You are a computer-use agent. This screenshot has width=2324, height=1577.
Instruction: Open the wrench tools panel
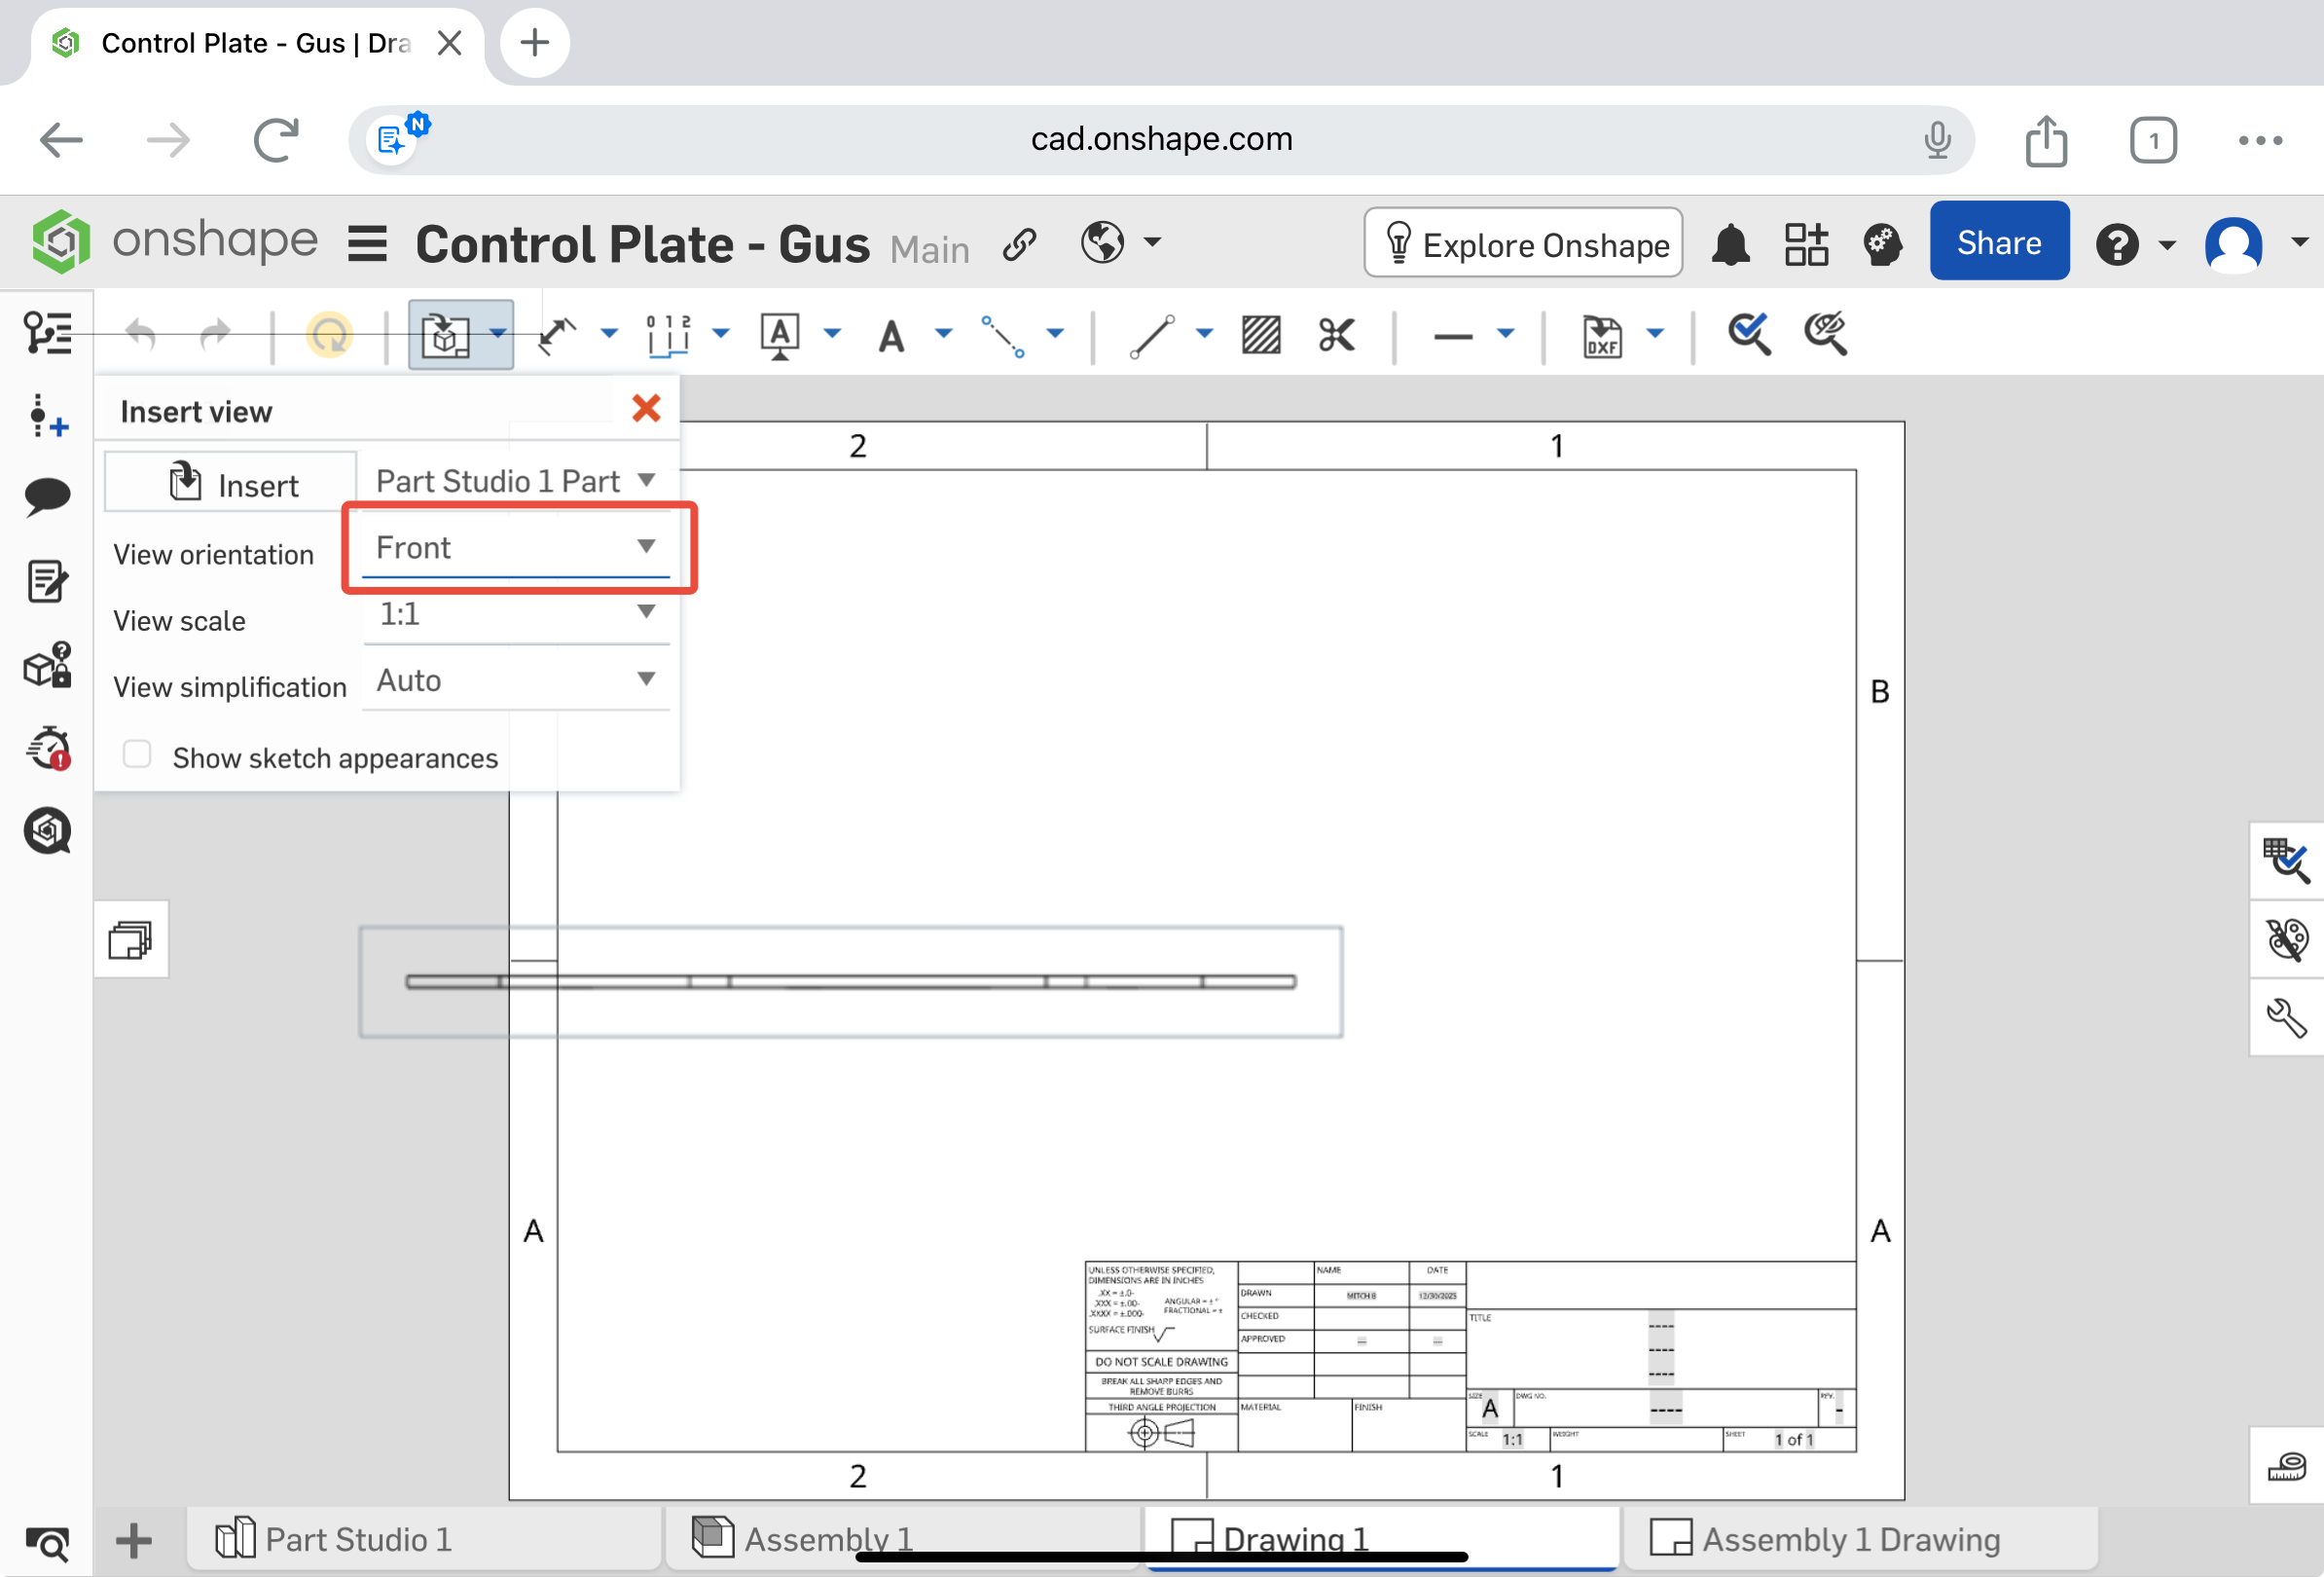click(2286, 1018)
